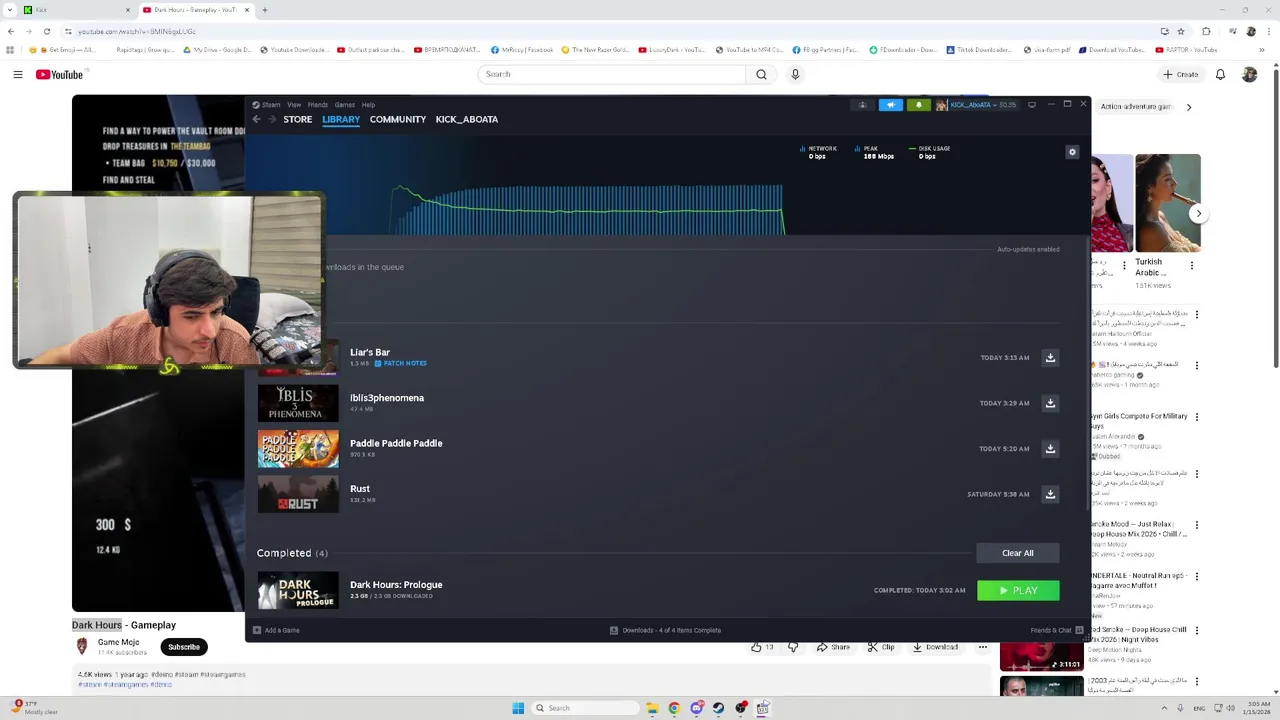Go to YouTube home logo

point(60,74)
